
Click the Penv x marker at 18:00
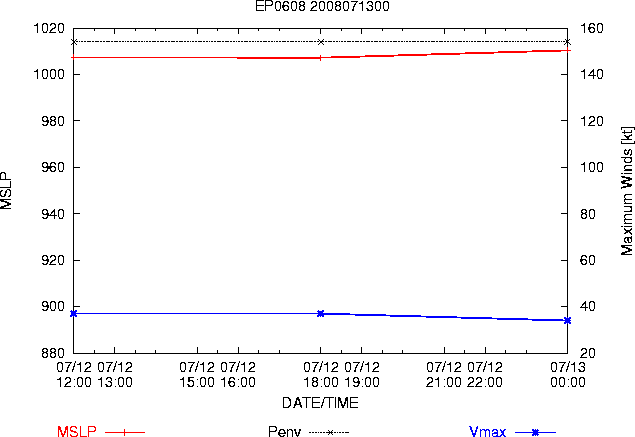click(321, 42)
